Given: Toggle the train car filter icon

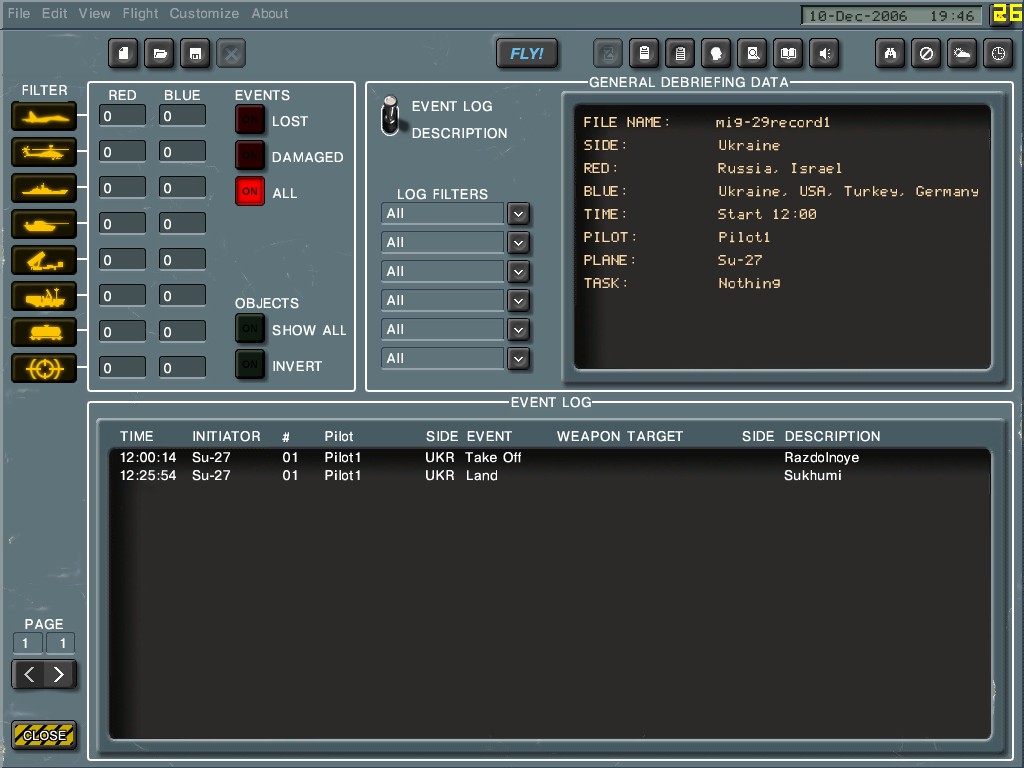Looking at the screenshot, I should click(x=44, y=333).
